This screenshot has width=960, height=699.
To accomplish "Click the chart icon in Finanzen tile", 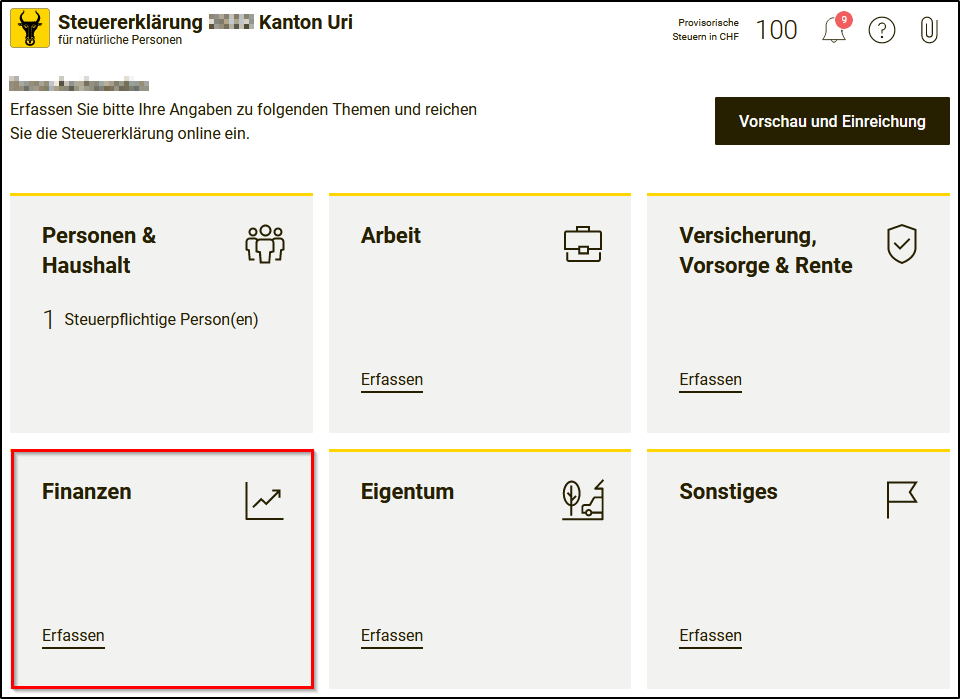I will 265,500.
